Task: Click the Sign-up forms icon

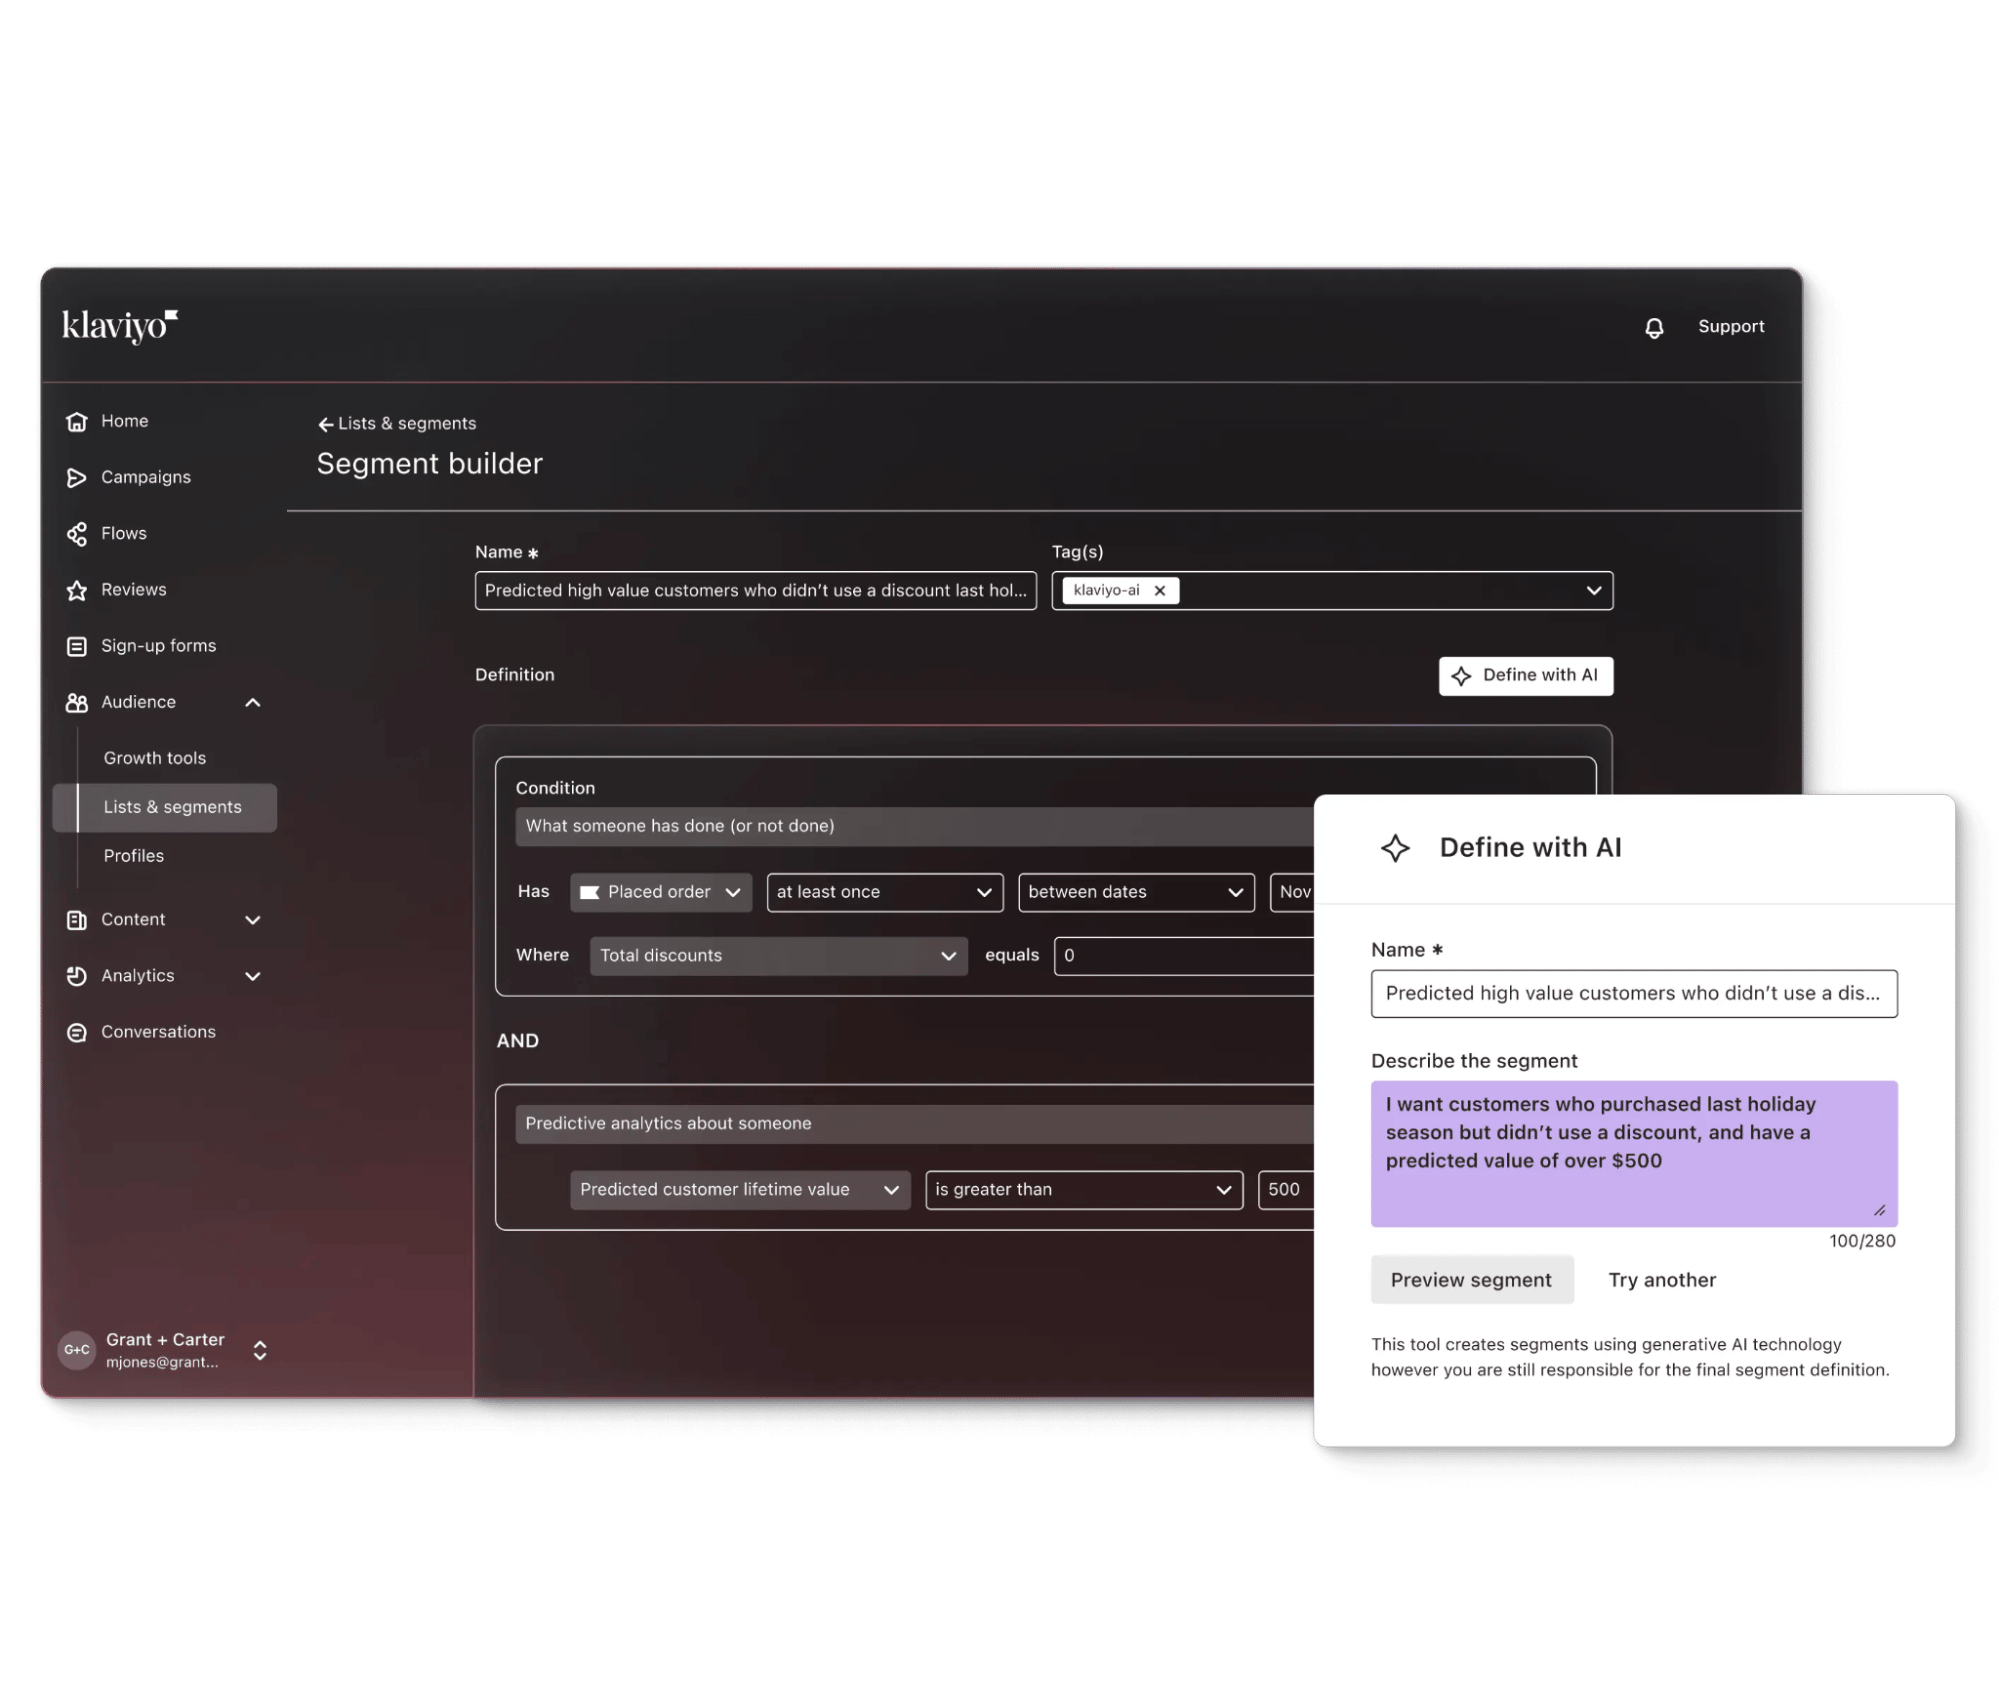Action: click(x=77, y=646)
